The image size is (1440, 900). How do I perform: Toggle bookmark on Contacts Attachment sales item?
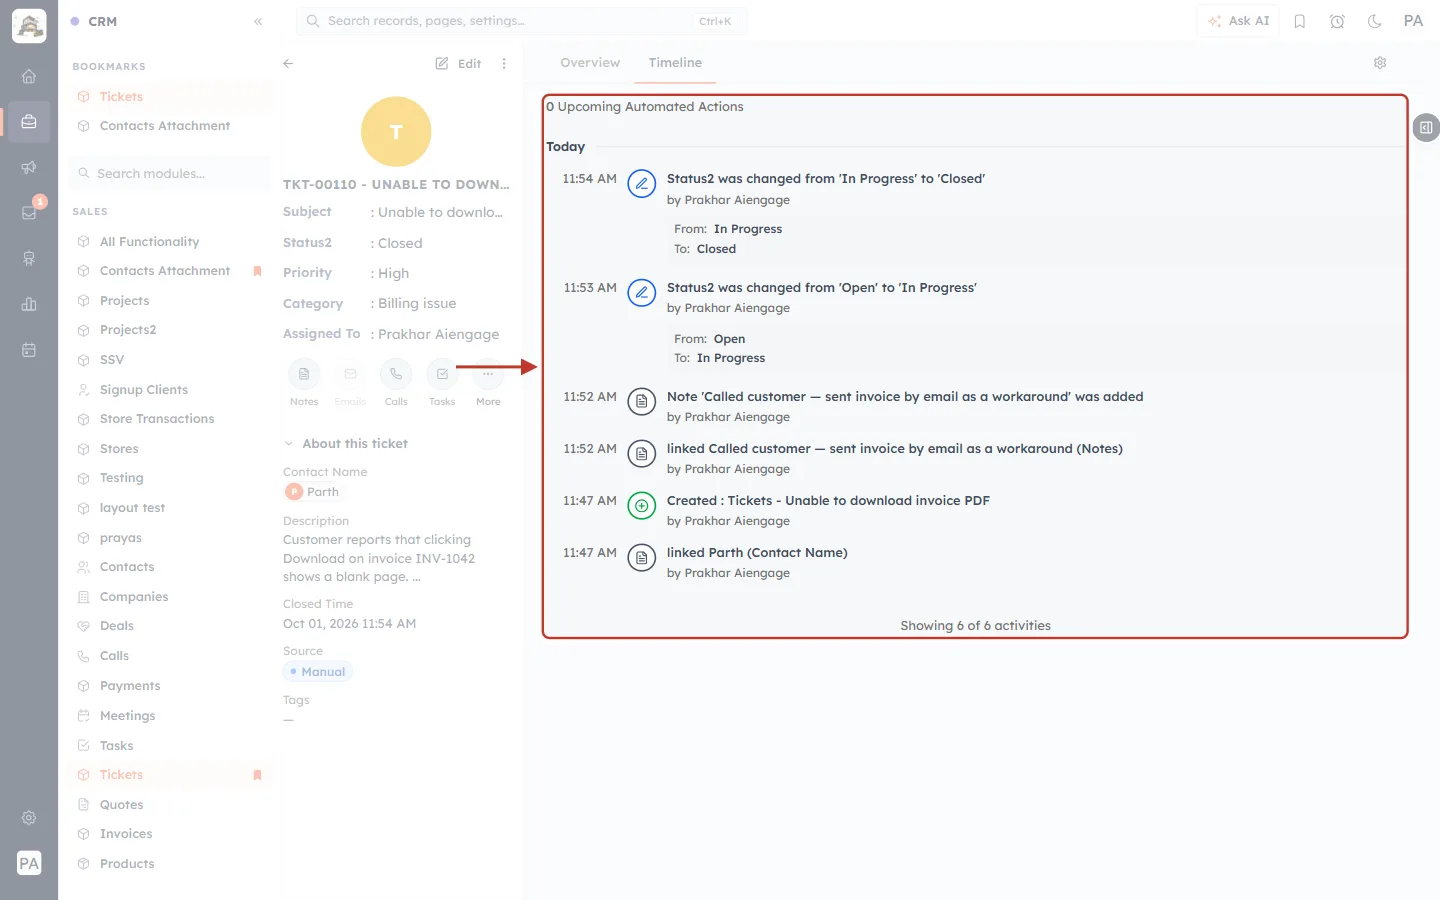(x=257, y=271)
